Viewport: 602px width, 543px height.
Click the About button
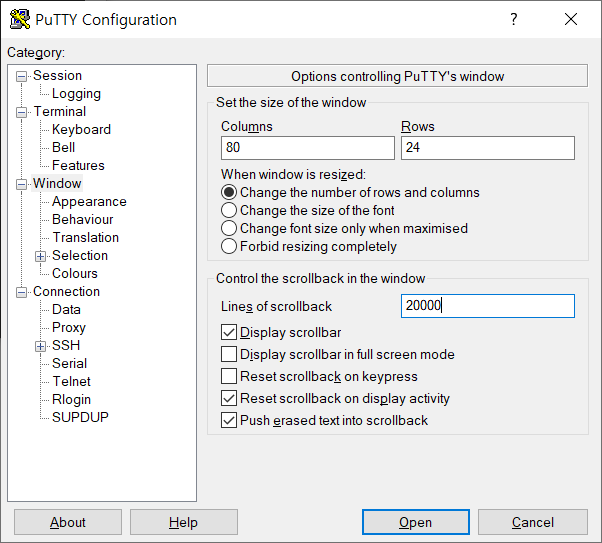pos(68,522)
